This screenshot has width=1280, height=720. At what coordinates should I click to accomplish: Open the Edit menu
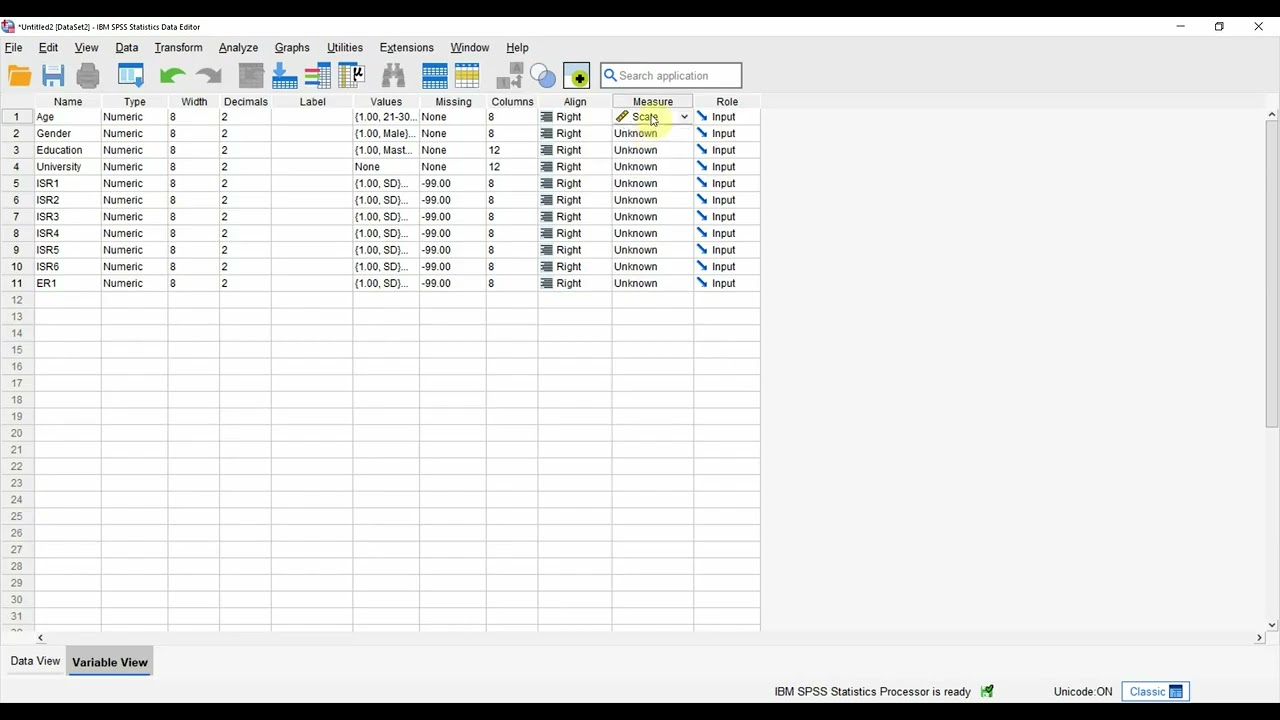48,48
